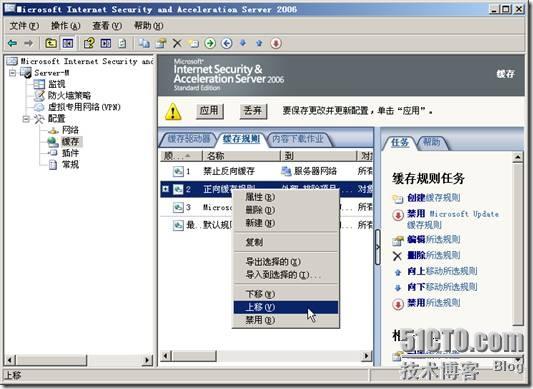
Task: Click the X icon beside 删除所选规则
Action: click(x=397, y=256)
